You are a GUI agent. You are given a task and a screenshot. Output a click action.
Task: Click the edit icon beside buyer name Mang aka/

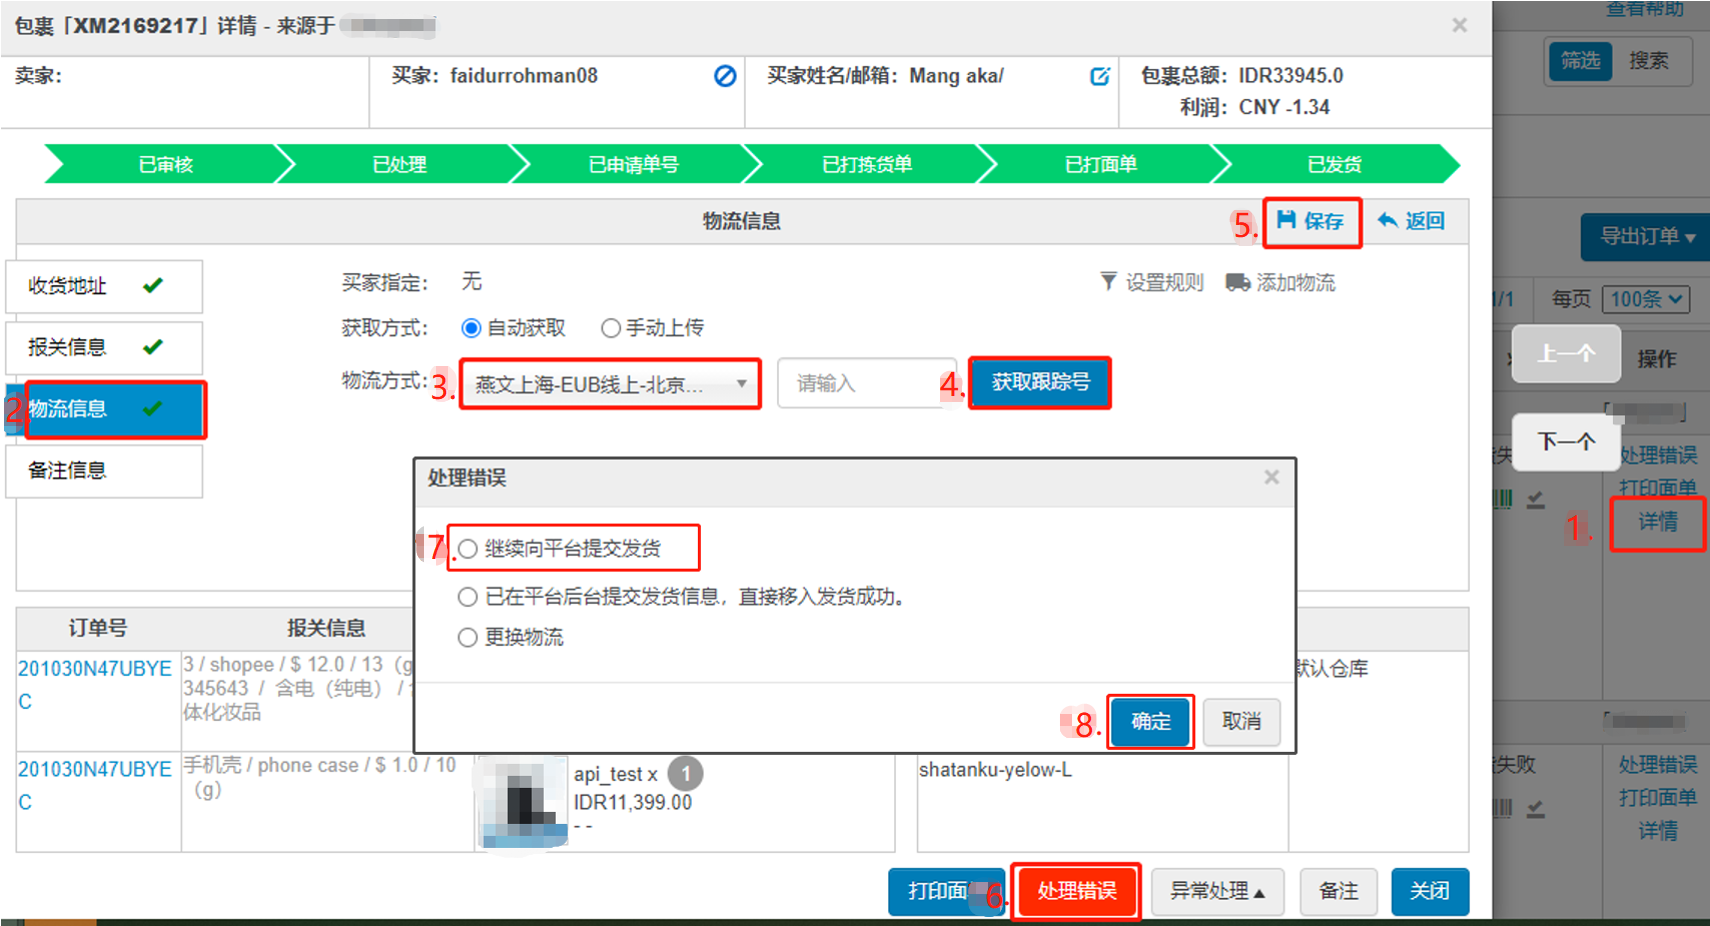click(1099, 76)
